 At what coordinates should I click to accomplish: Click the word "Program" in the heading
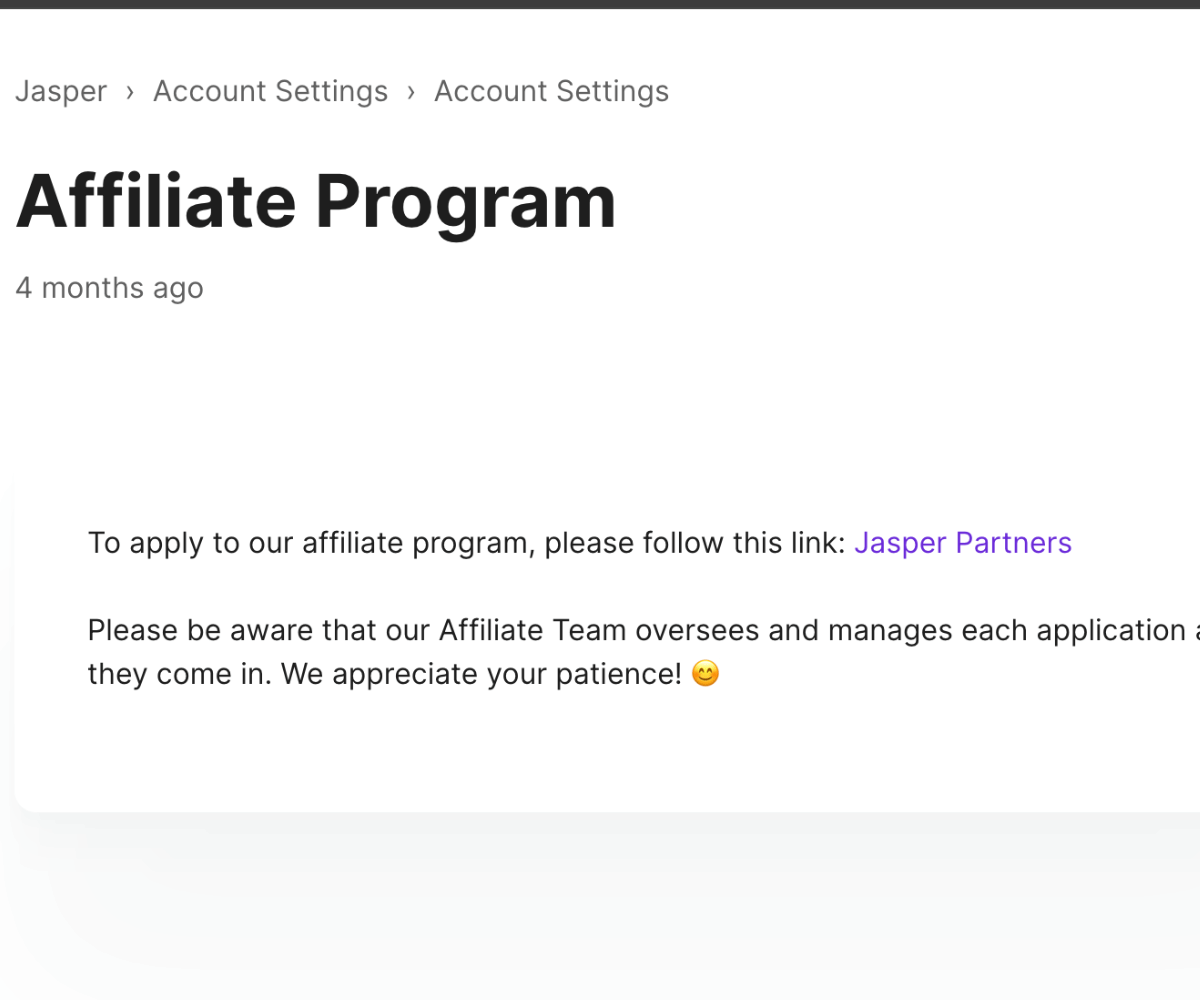pyautogui.click(x=466, y=200)
